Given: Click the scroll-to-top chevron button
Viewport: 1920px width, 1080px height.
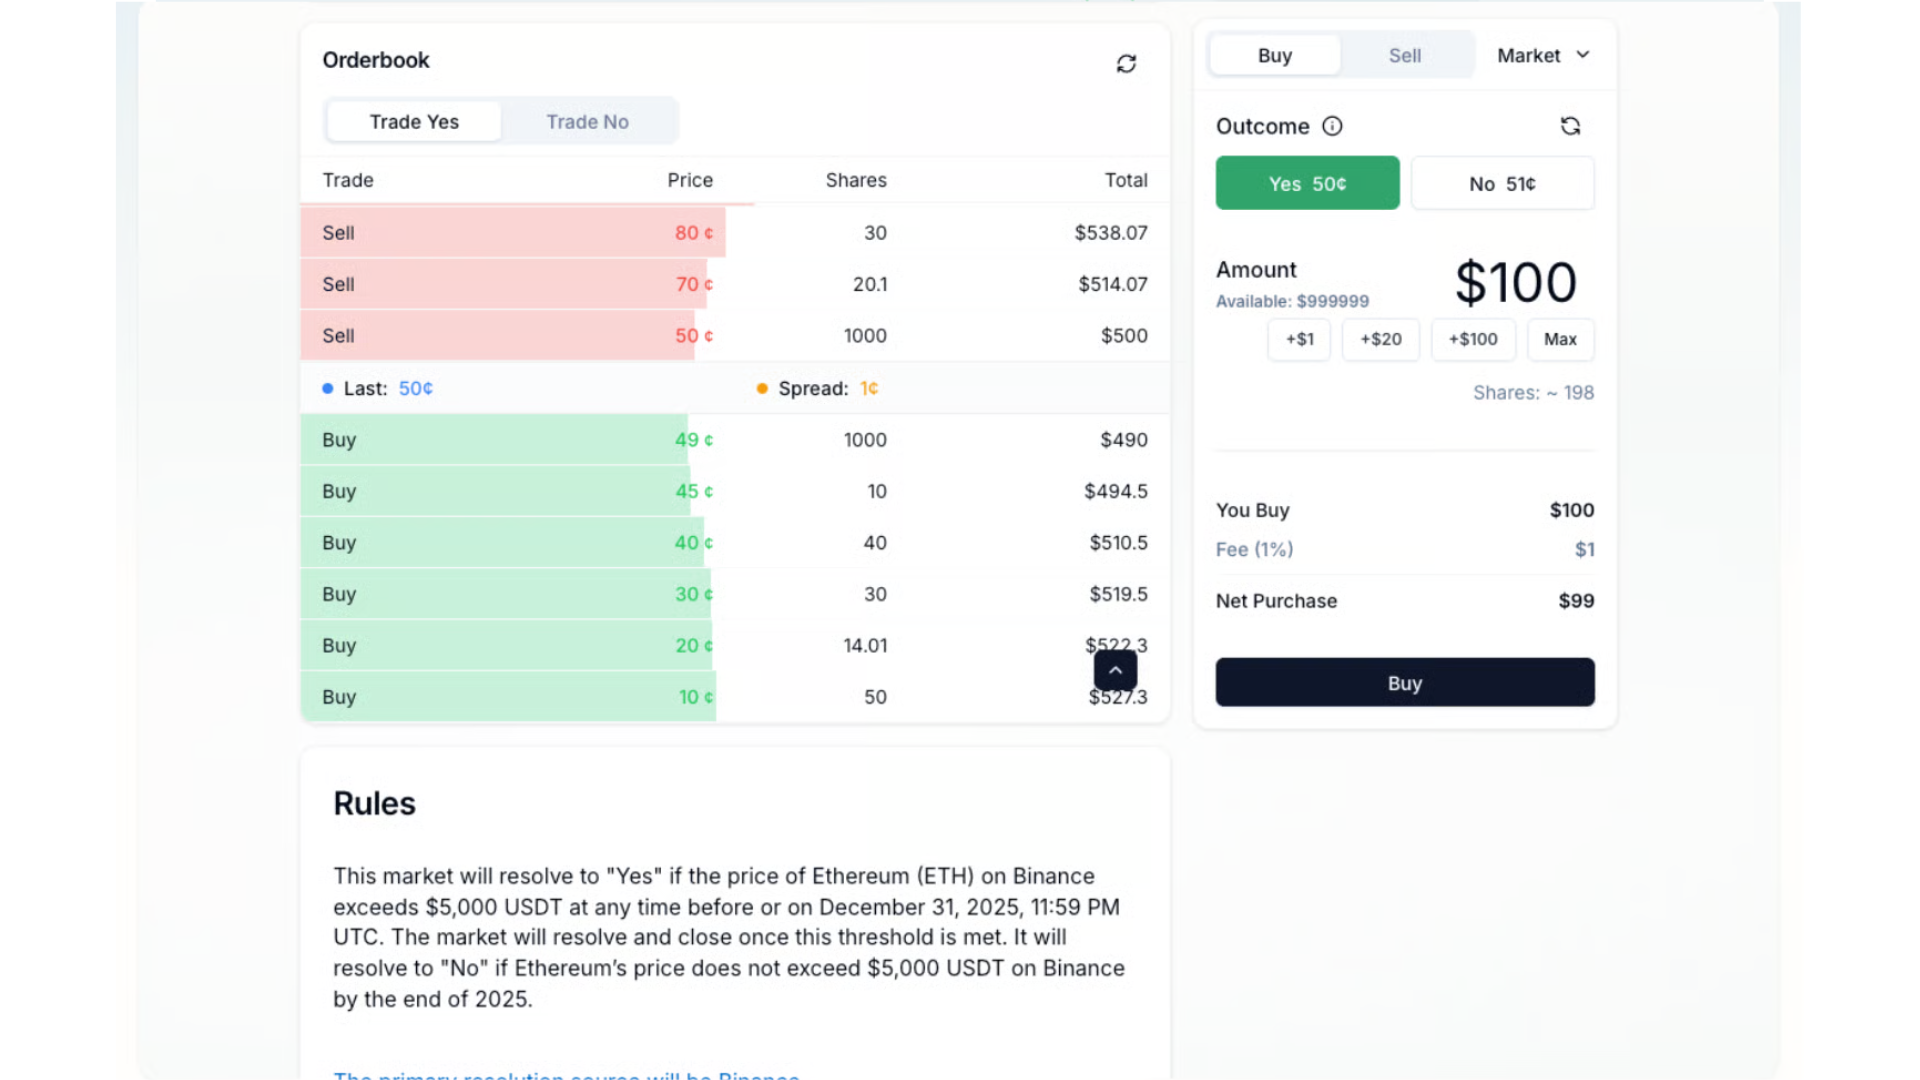Looking at the screenshot, I should click(x=1115, y=670).
